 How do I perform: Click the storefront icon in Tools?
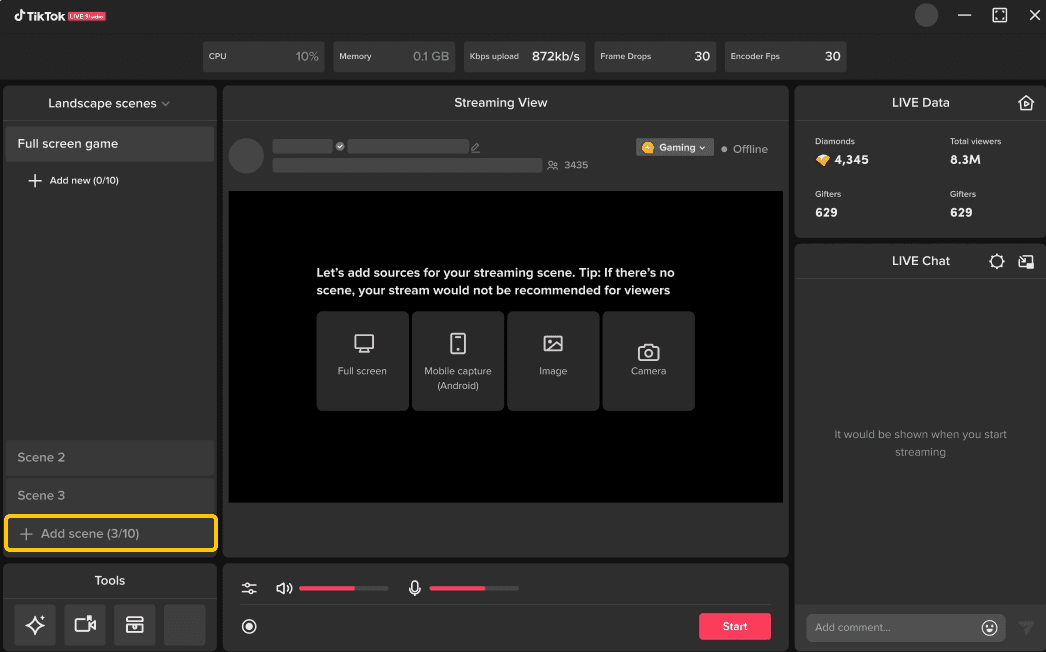tap(135, 625)
